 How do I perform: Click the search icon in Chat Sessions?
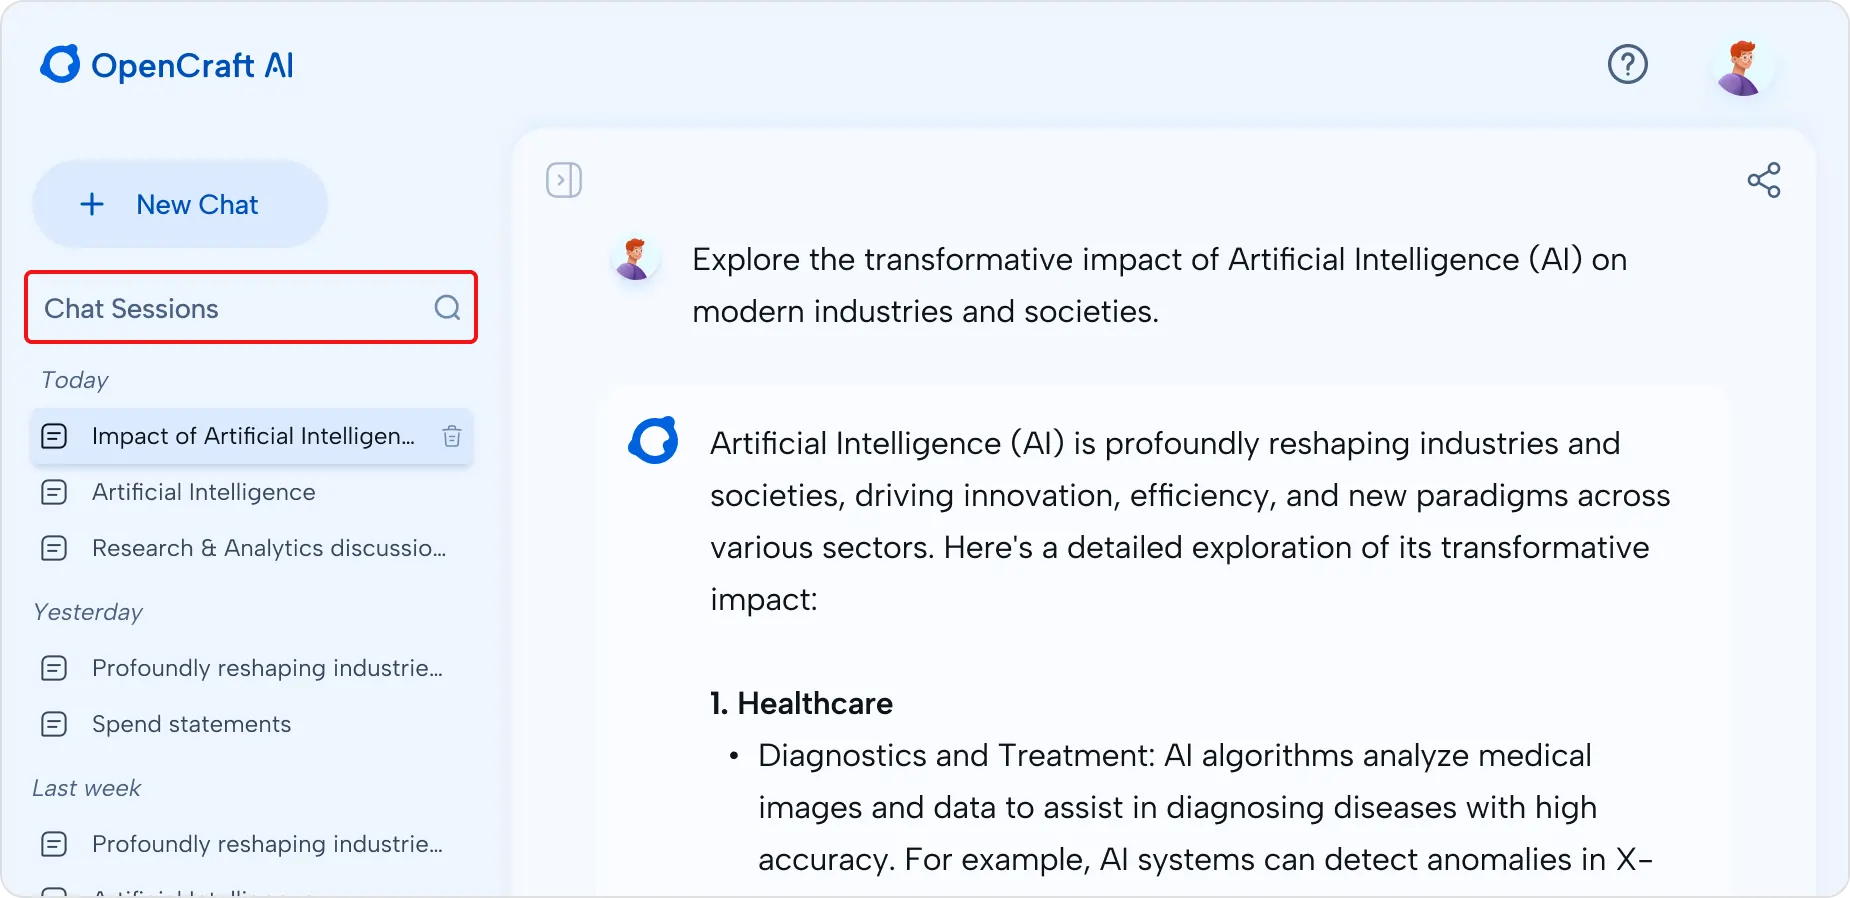click(x=447, y=308)
